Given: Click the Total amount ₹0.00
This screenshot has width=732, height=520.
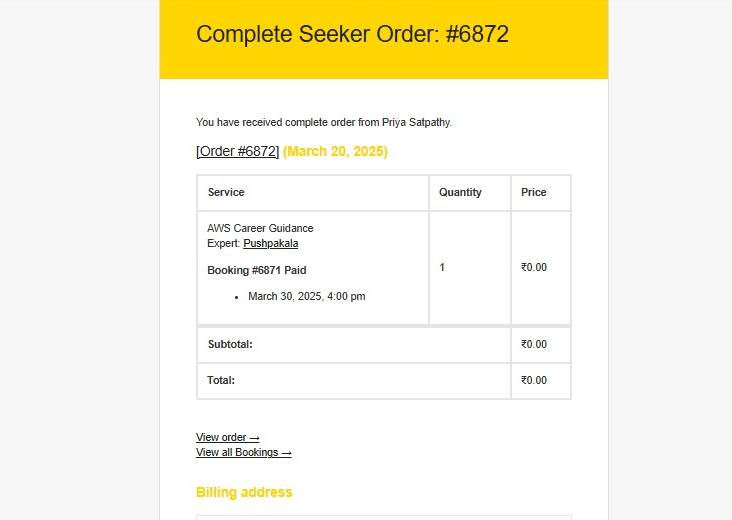Looking at the screenshot, I should tap(534, 380).
